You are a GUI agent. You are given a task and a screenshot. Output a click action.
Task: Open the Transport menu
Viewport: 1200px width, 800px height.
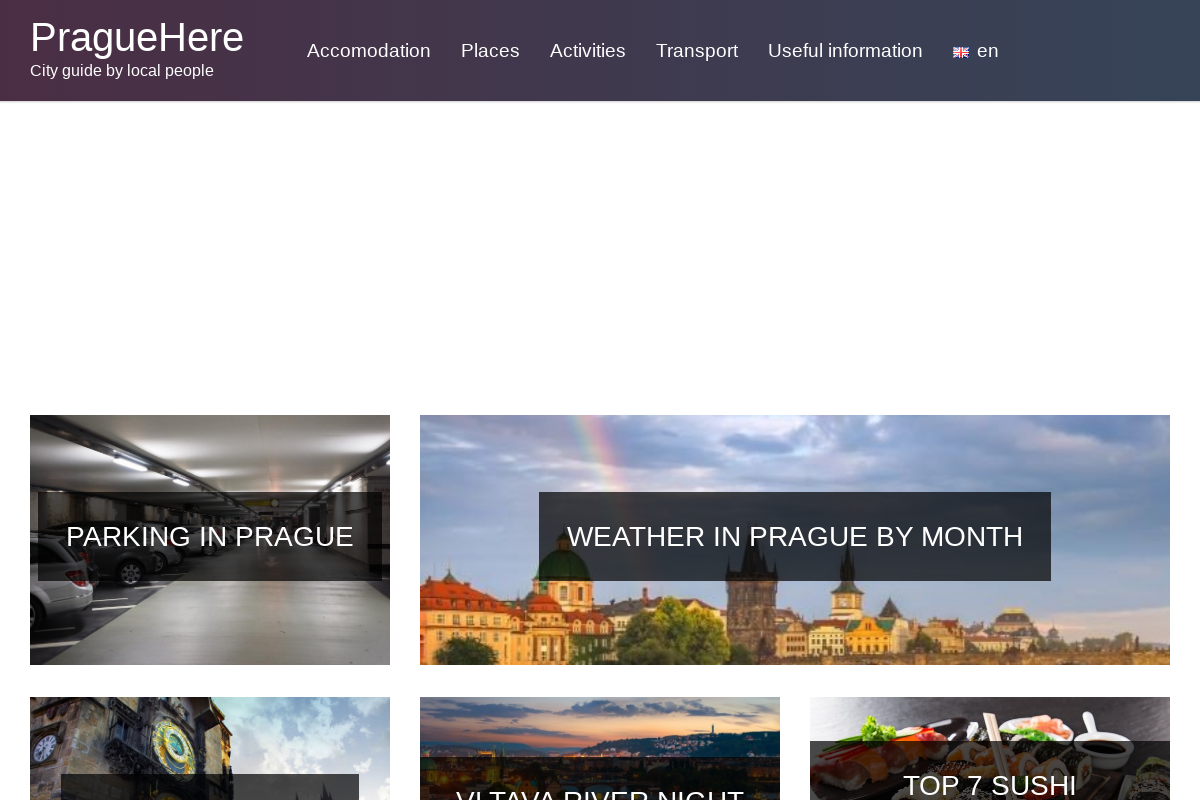click(696, 50)
